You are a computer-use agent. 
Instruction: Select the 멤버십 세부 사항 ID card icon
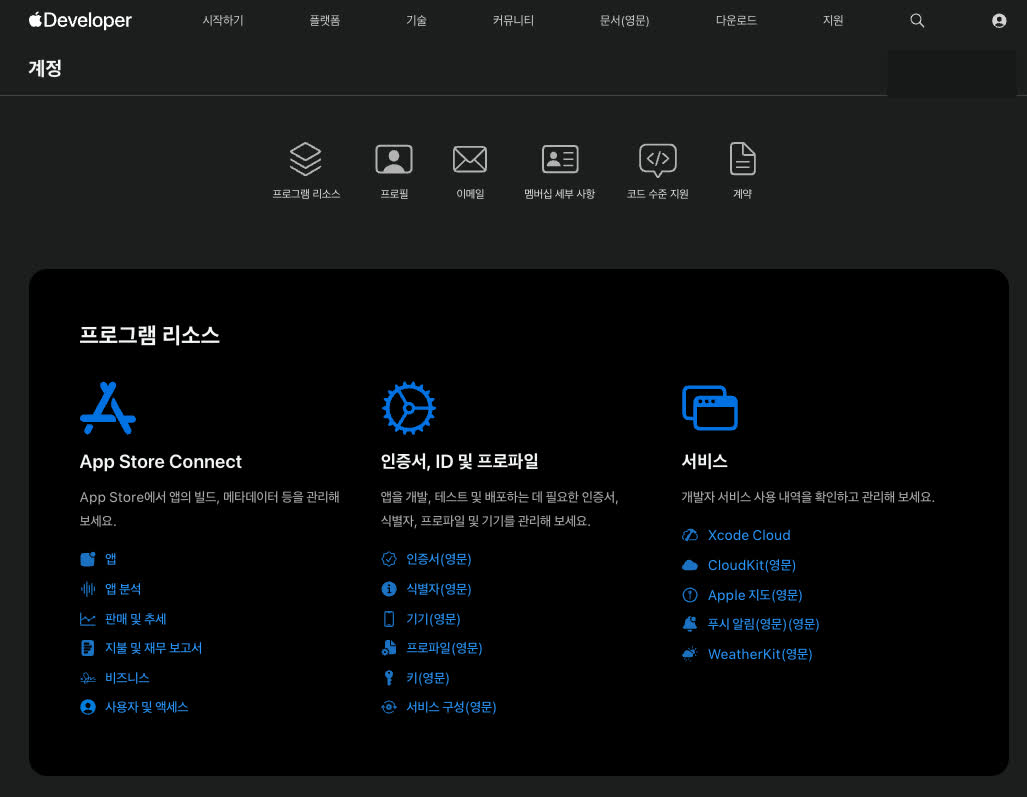[560, 159]
